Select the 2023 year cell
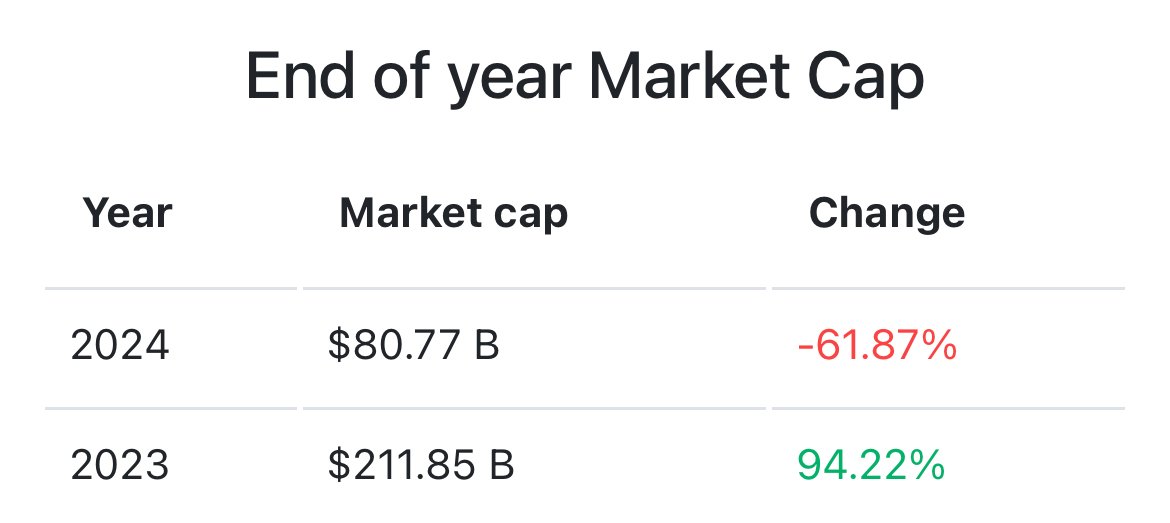This screenshot has height=523, width=1170. [x=120, y=465]
